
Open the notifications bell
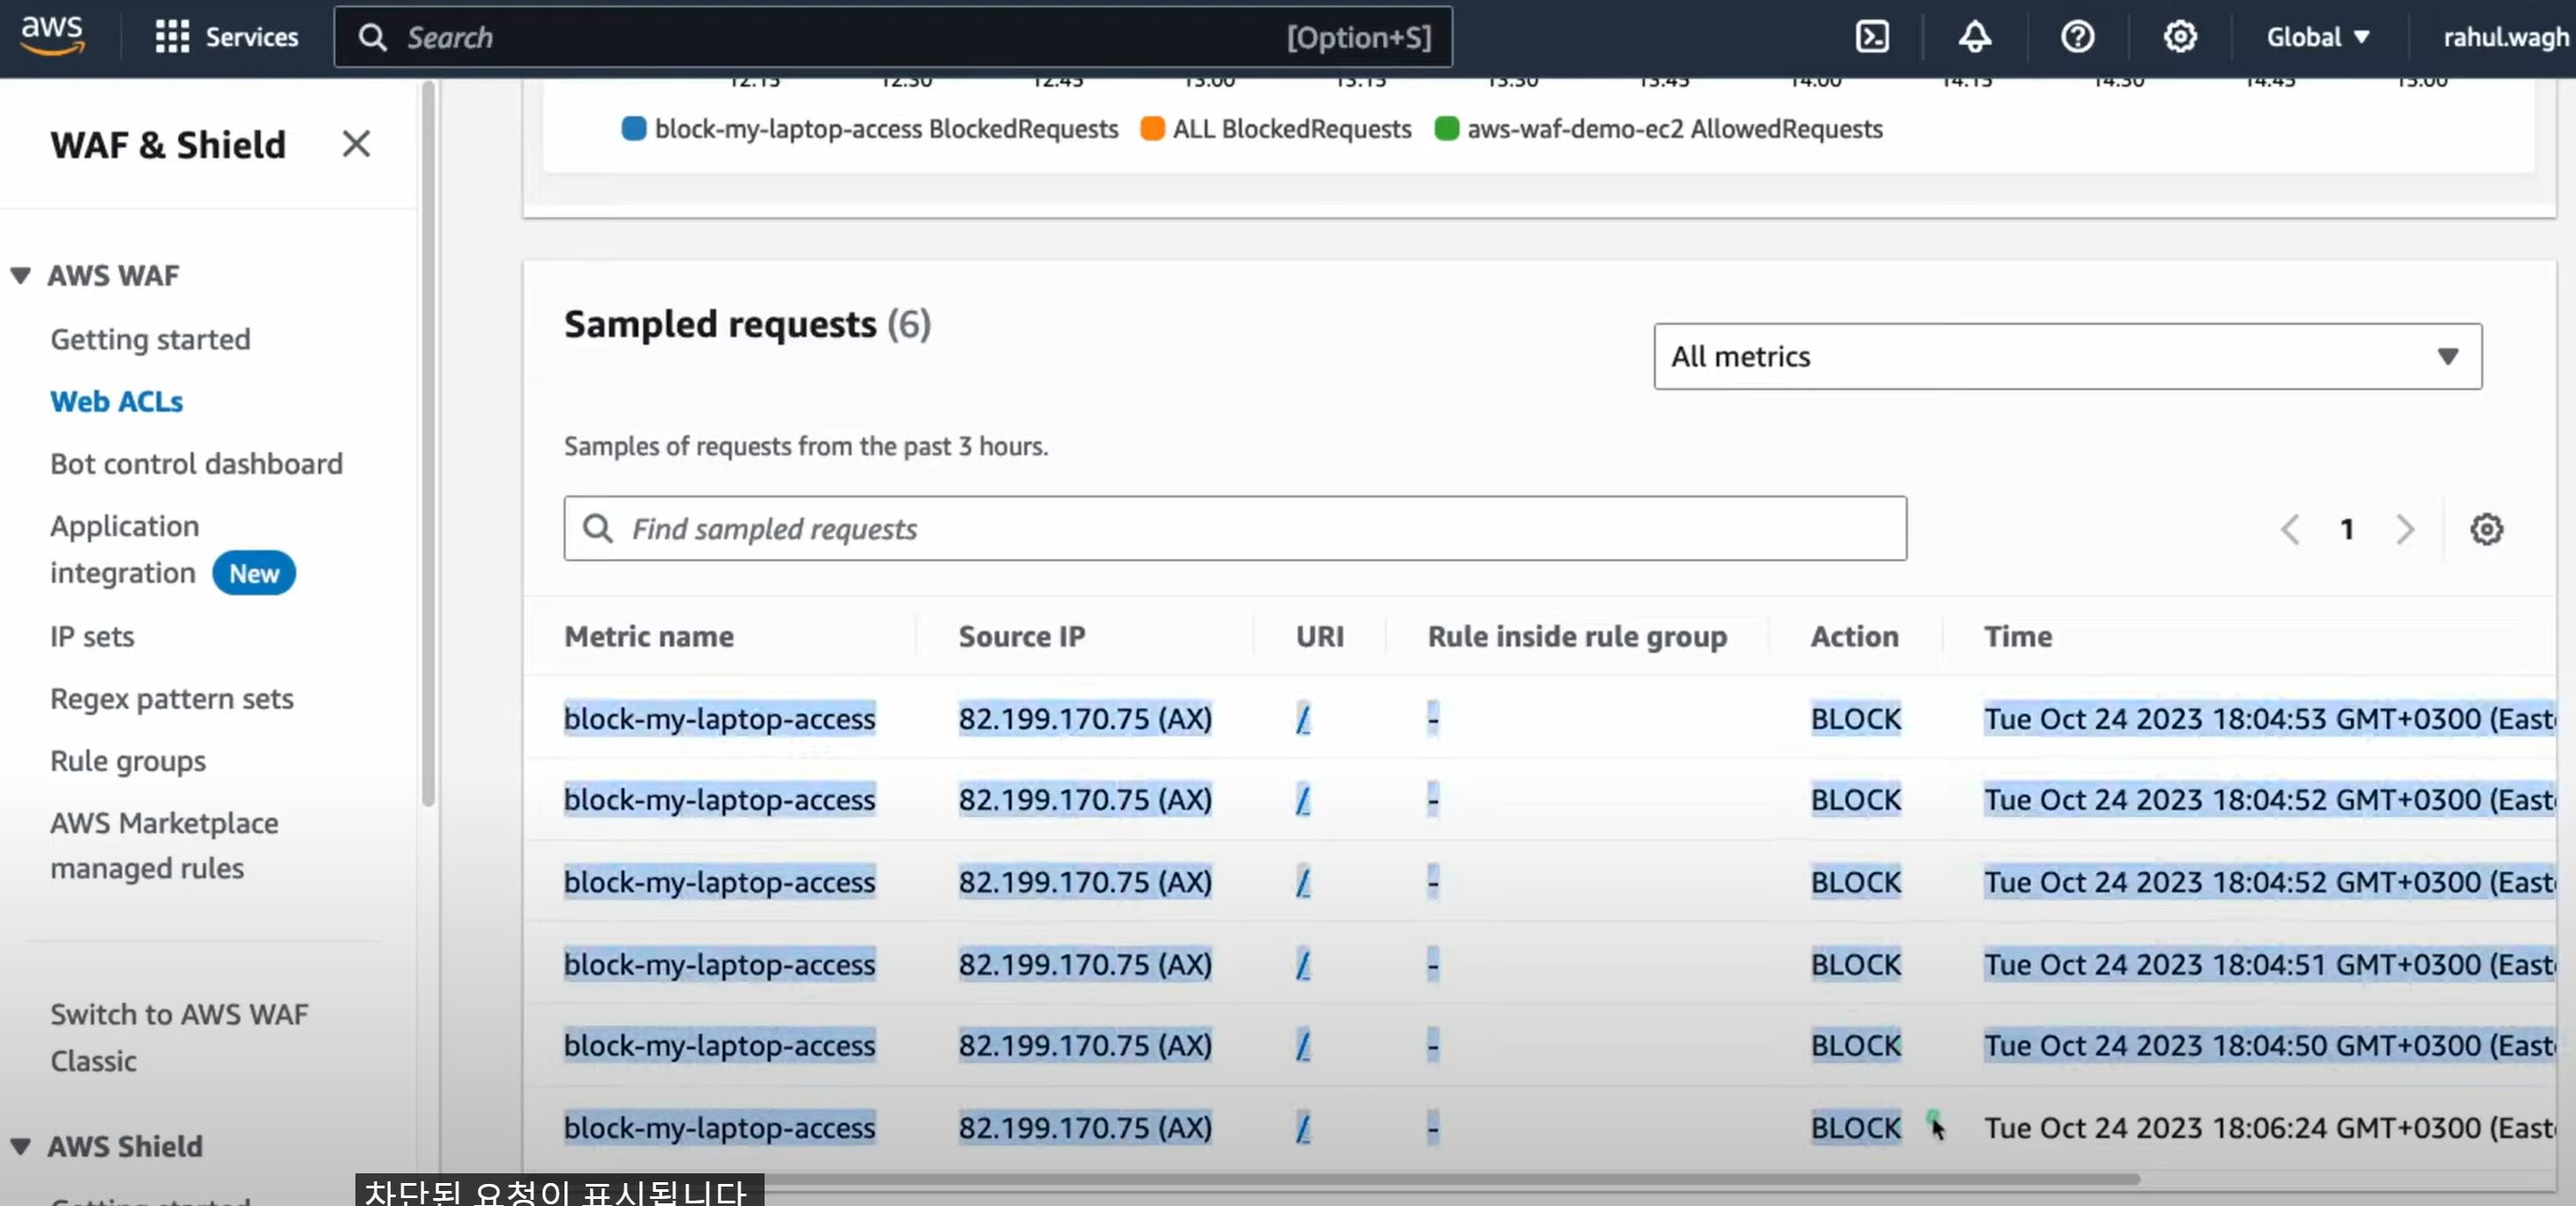tap(1974, 37)
